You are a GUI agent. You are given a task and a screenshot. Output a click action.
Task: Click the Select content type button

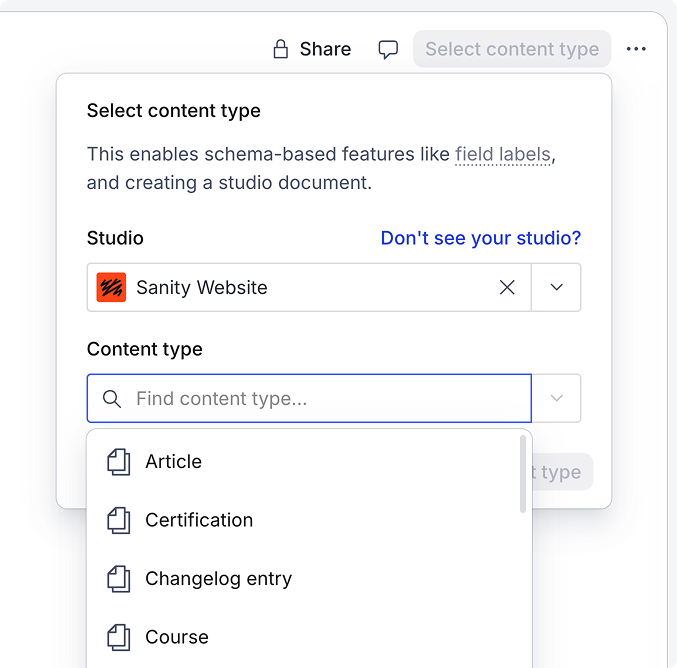[x=512, y=49]
